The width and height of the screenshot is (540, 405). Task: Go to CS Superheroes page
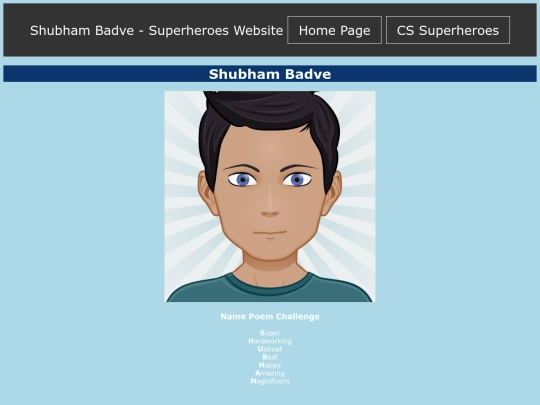pyautogui.click(x=448, y=30)
